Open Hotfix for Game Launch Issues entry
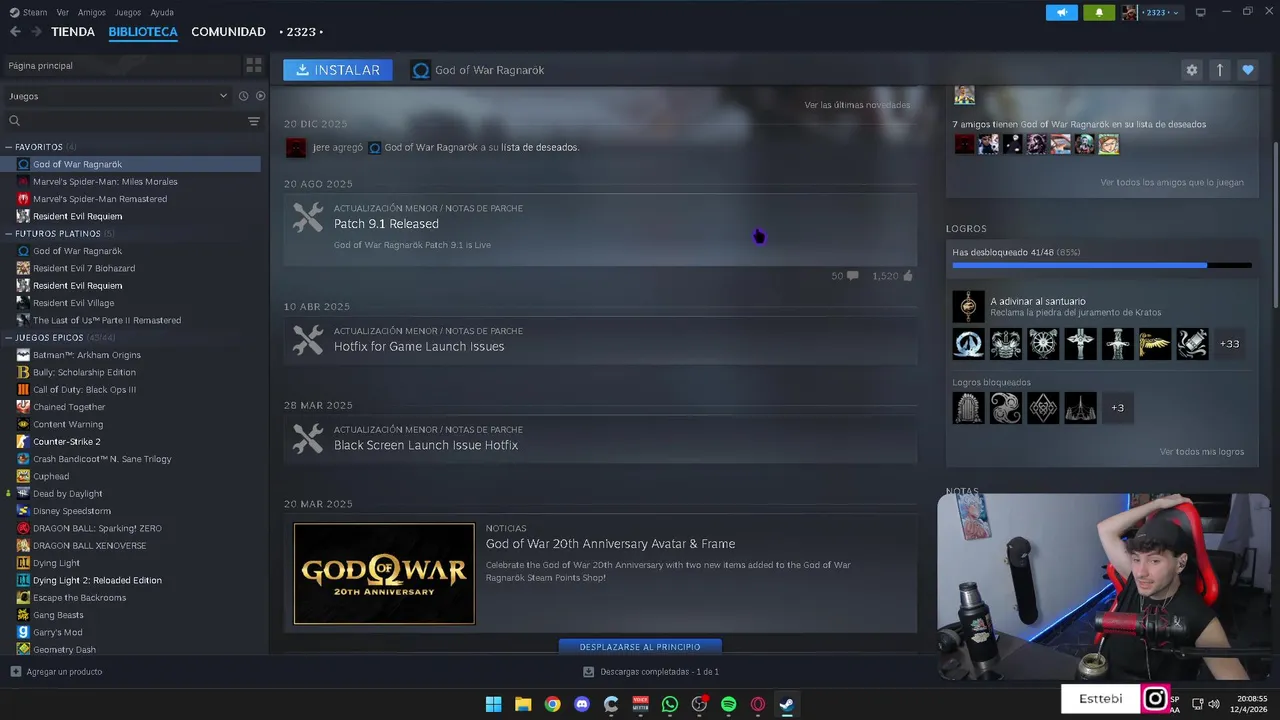This screenshot has width=1280, height=720. click(600, 340)
